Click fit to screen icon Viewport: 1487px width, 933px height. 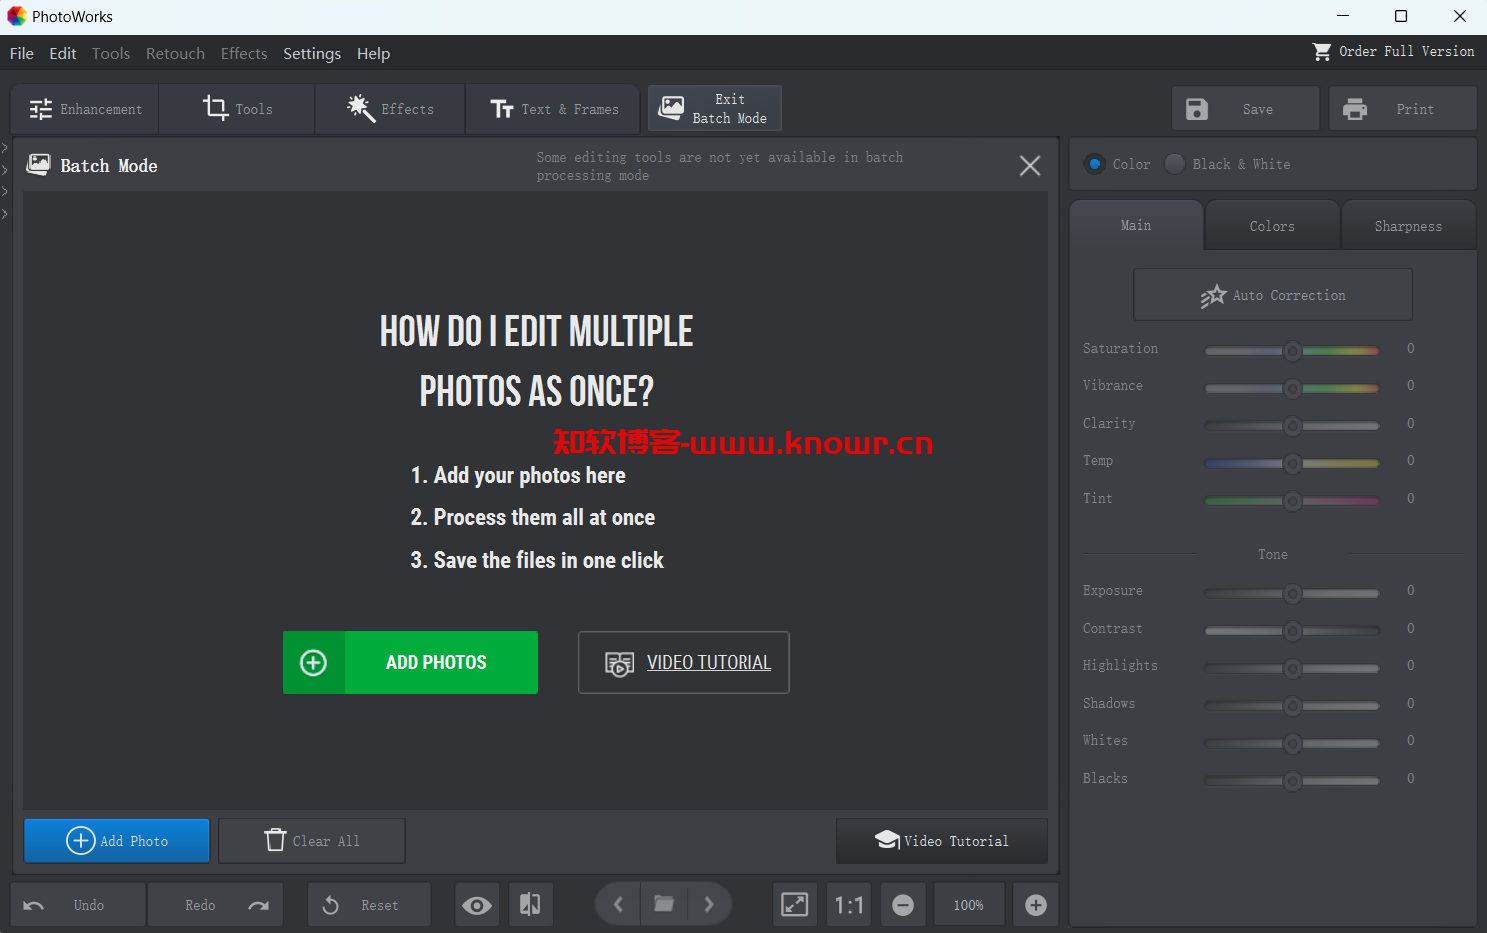click(x=795, y=905)
